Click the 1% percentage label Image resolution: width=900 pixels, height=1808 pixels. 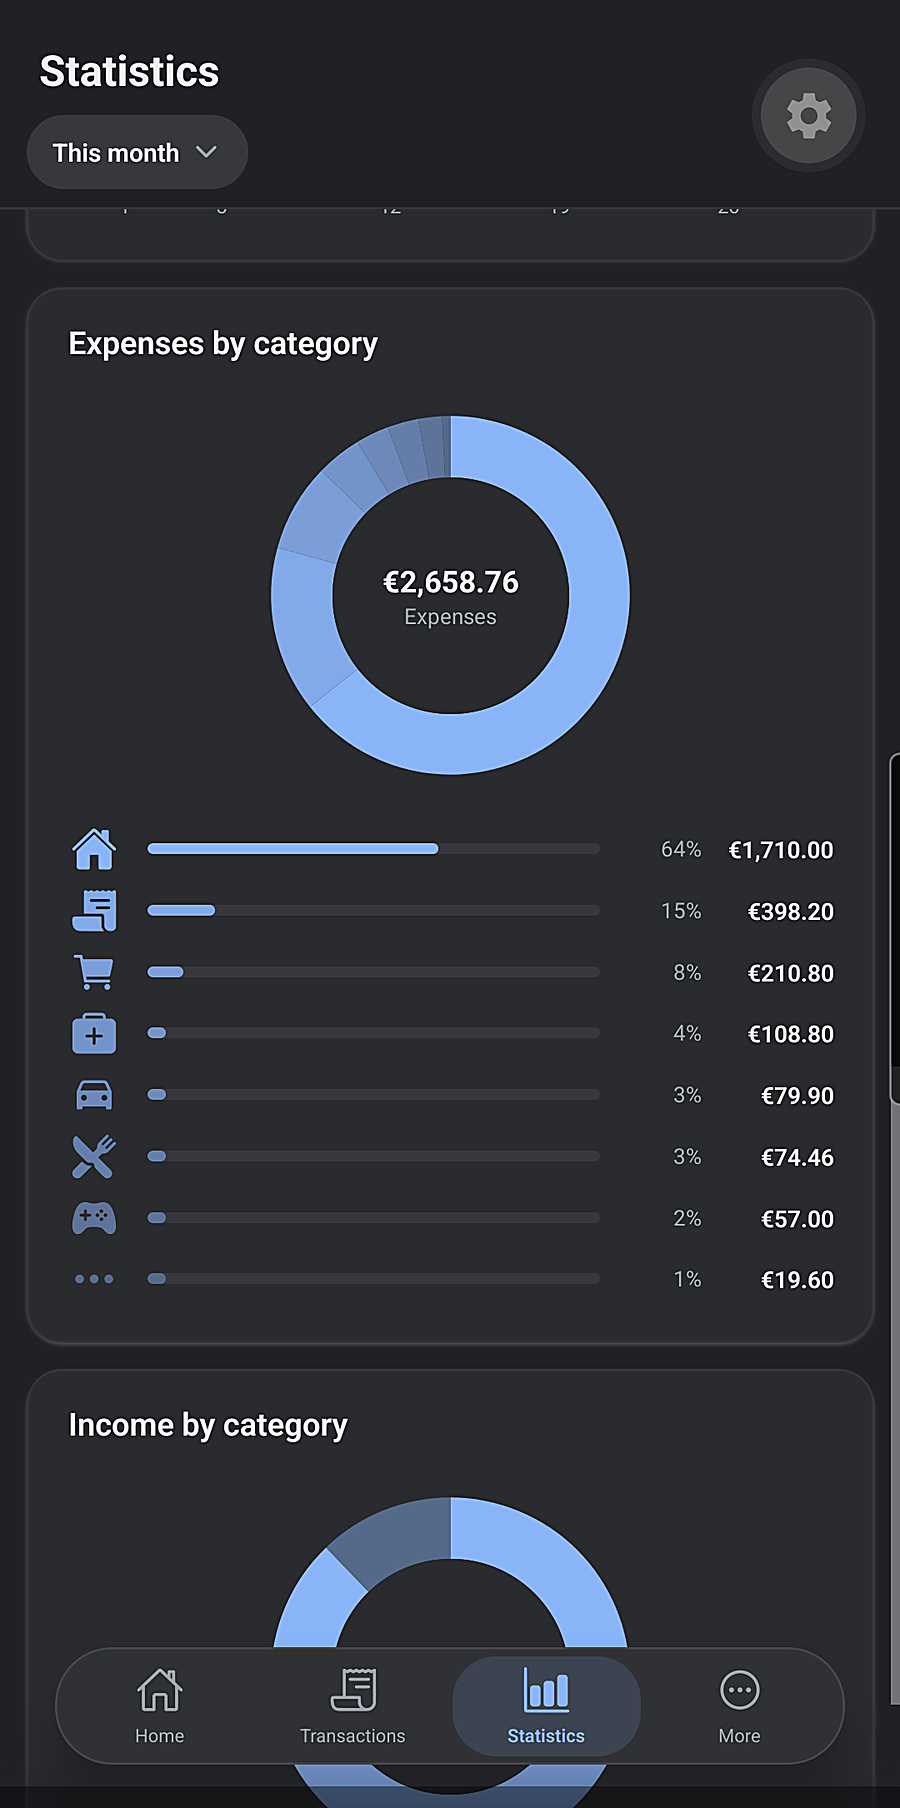coord(687,1280)
